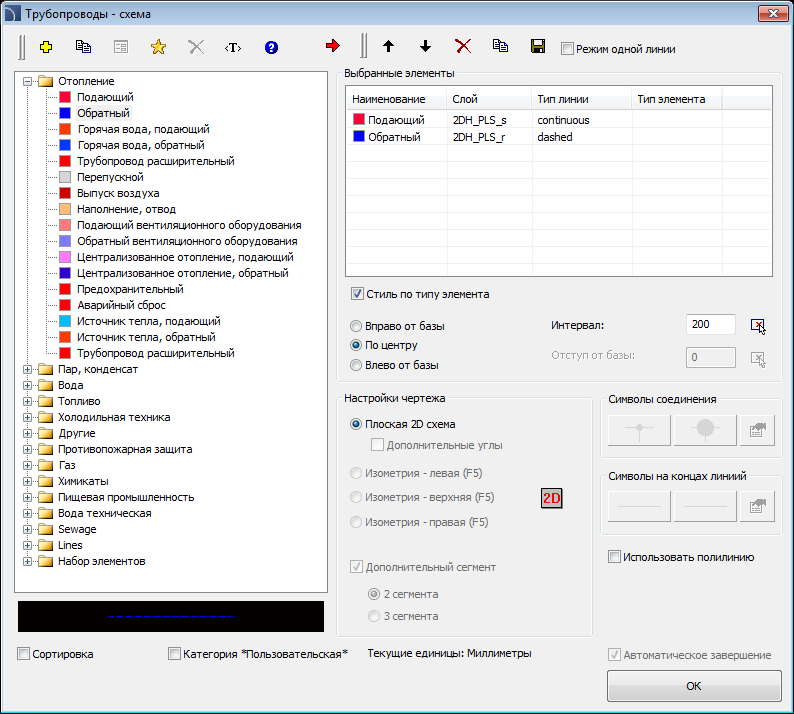Toggle Стиль по типу элемента checkbox
This screenshot has height=714, width=794.
[357, 294]
